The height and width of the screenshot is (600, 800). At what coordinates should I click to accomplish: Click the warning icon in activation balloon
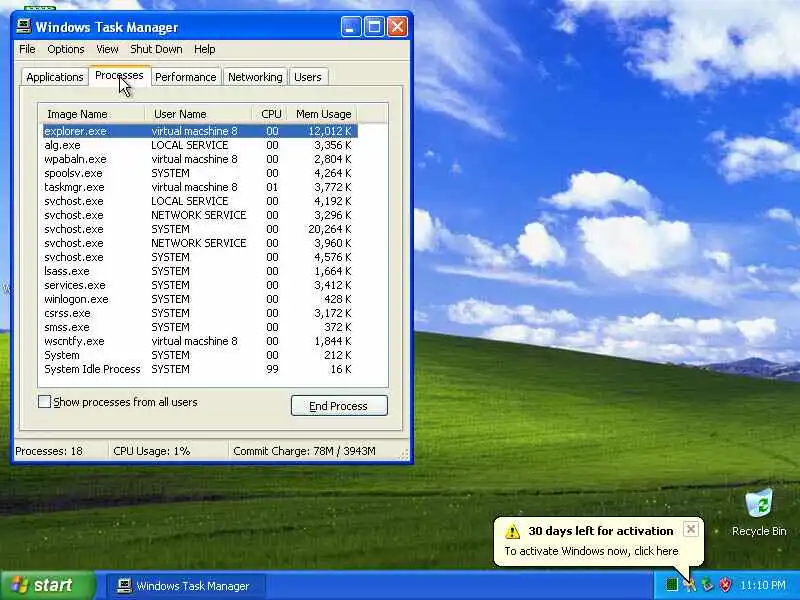pyautogui.click(x=512, y=532)
